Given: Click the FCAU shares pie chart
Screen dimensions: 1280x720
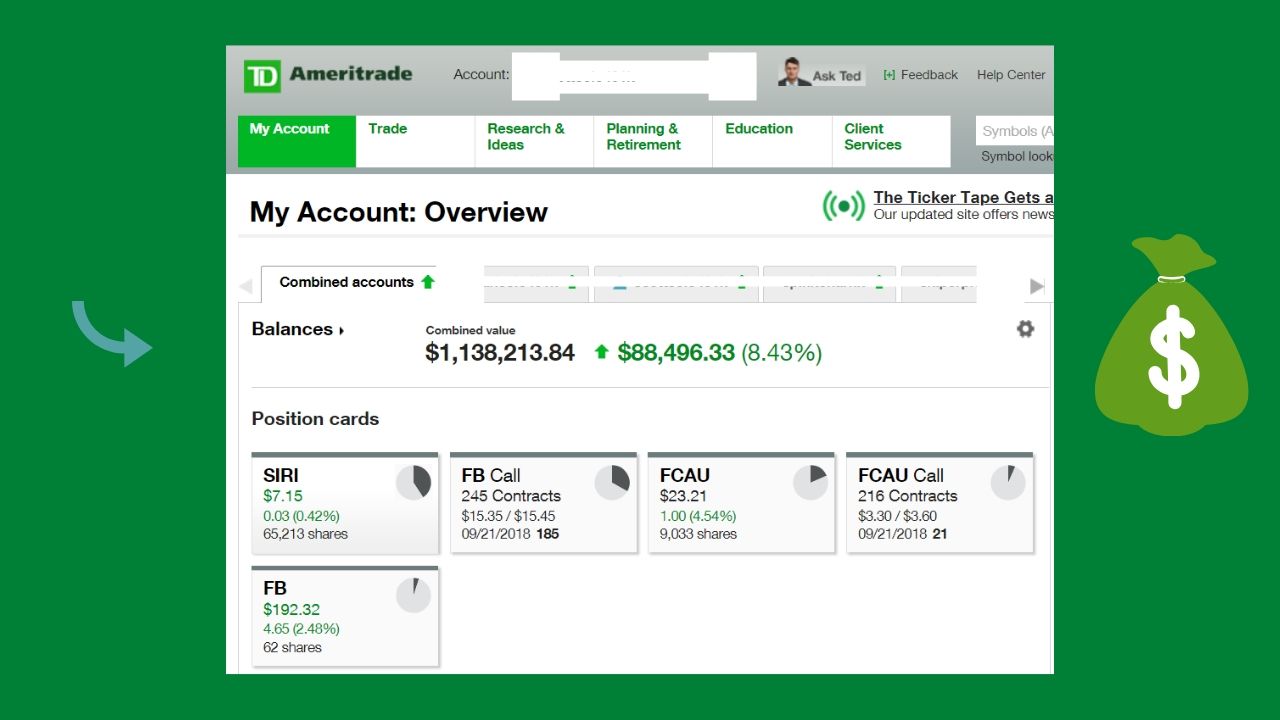Looking at the screenshot, I should coord(810,483).
